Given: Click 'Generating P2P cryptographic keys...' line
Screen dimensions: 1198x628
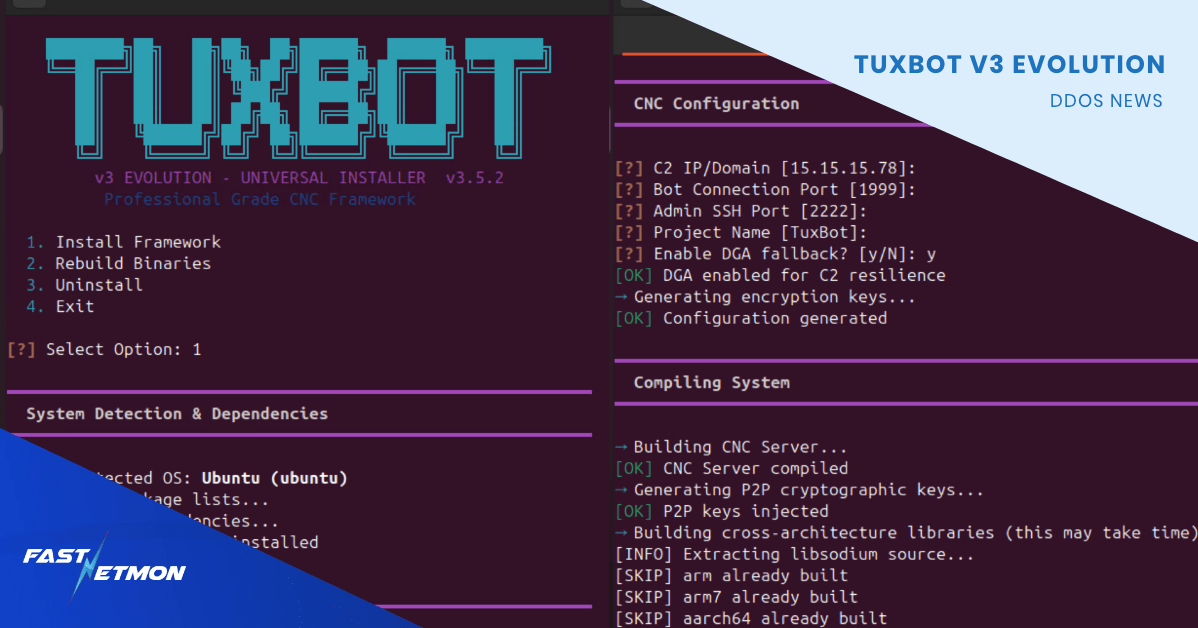Looking at the screenshot, I should coord(800,490).
